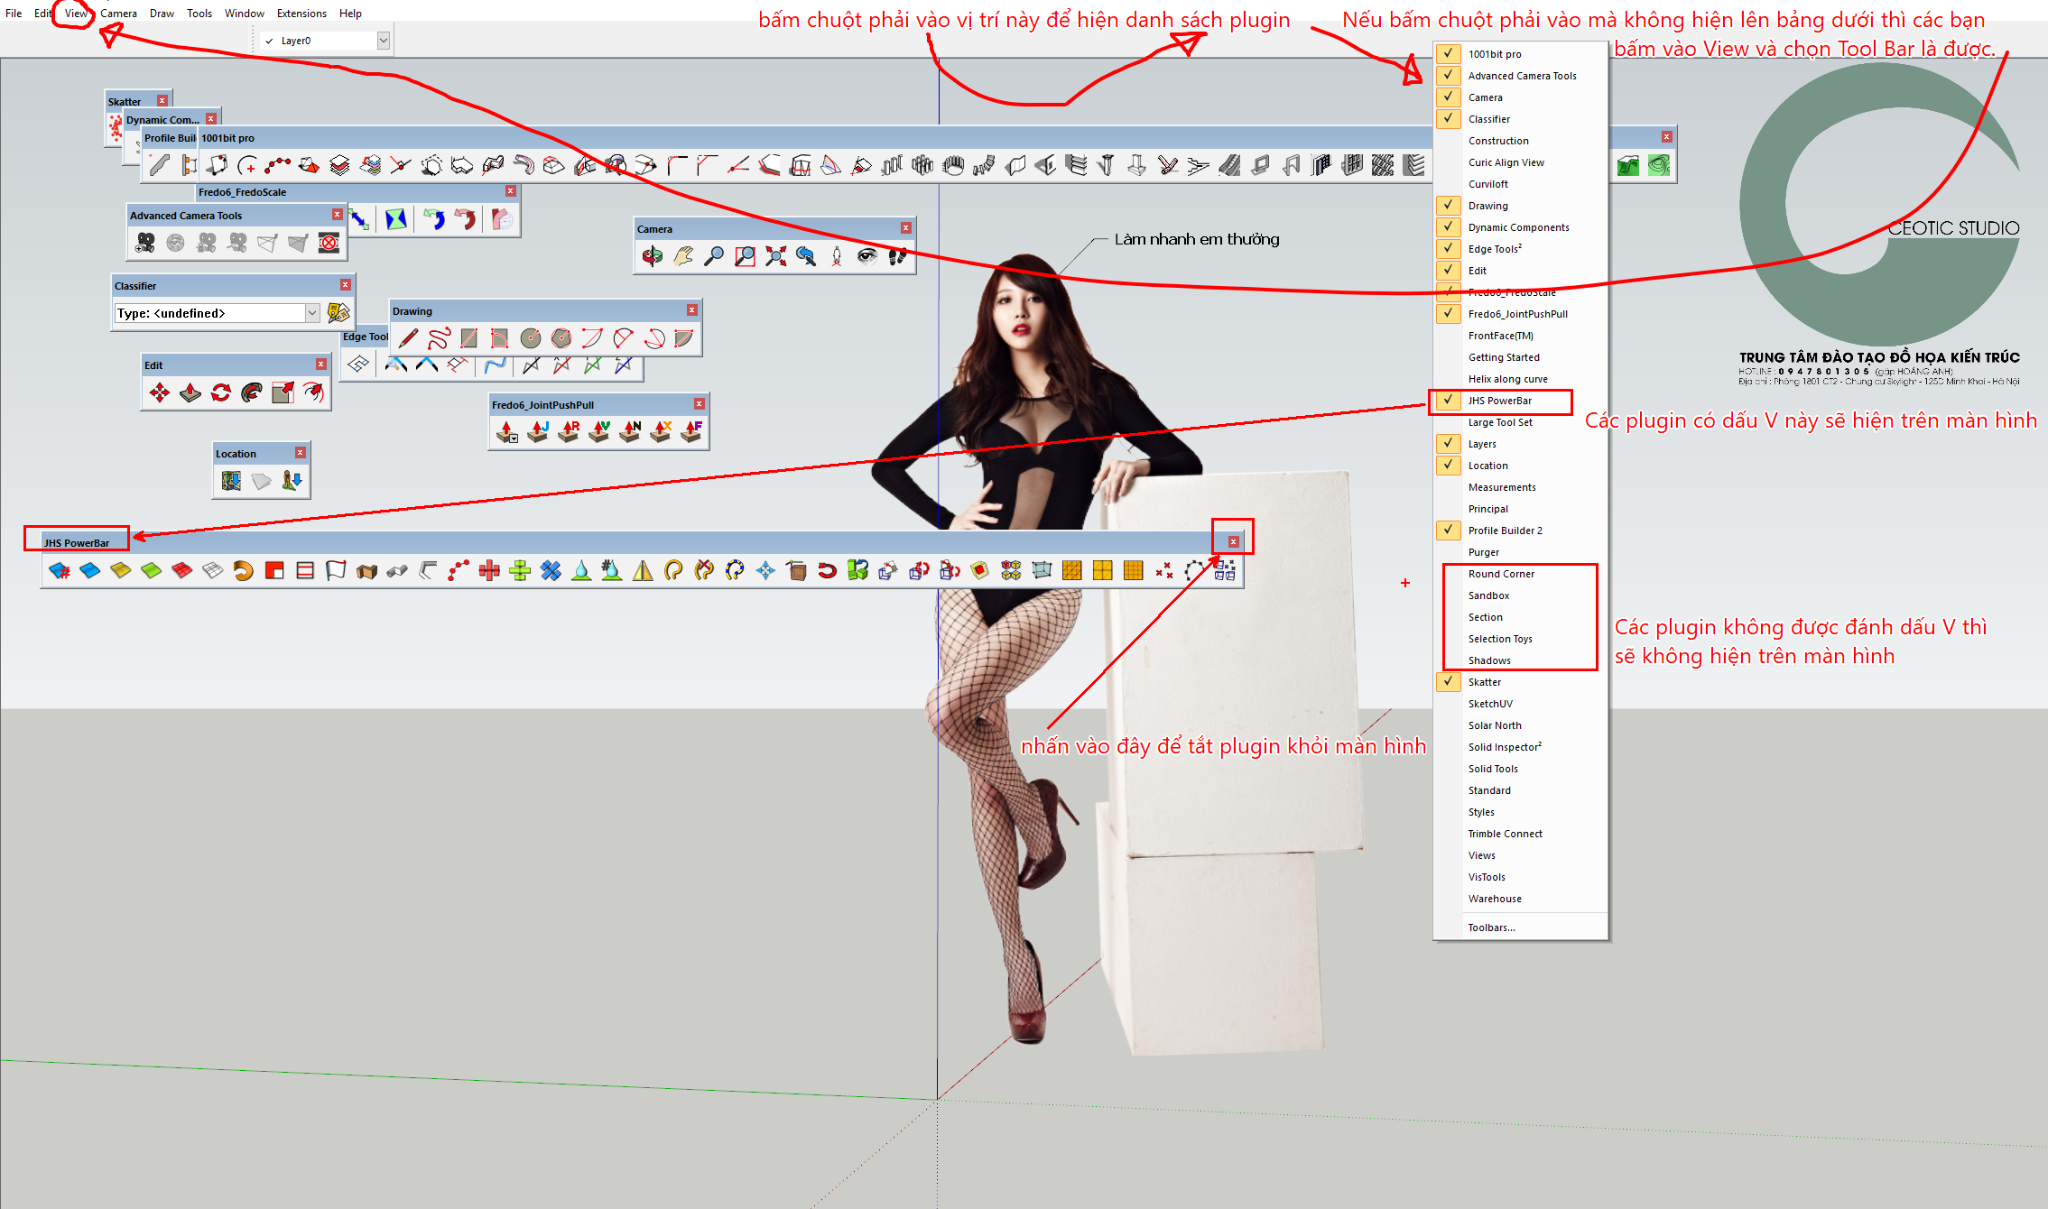Select the V Vector Push Pull tool
2048x1209 pixels.
tap(600, 431)
